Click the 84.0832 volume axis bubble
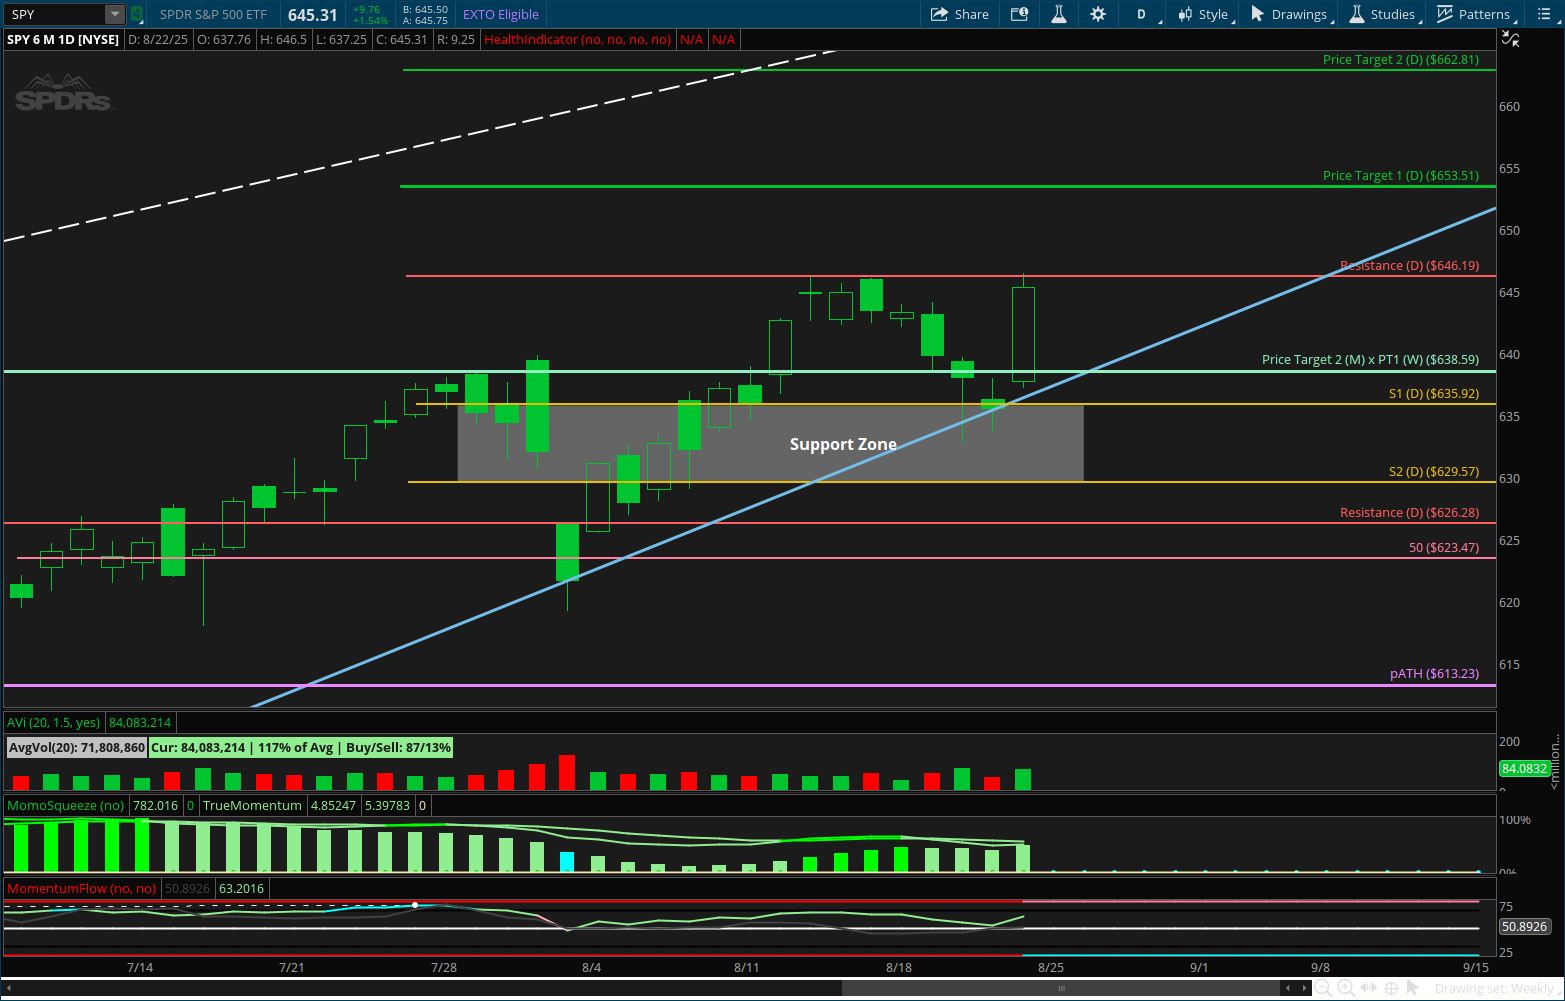 pyautogui.click(x=1525, y=769)
